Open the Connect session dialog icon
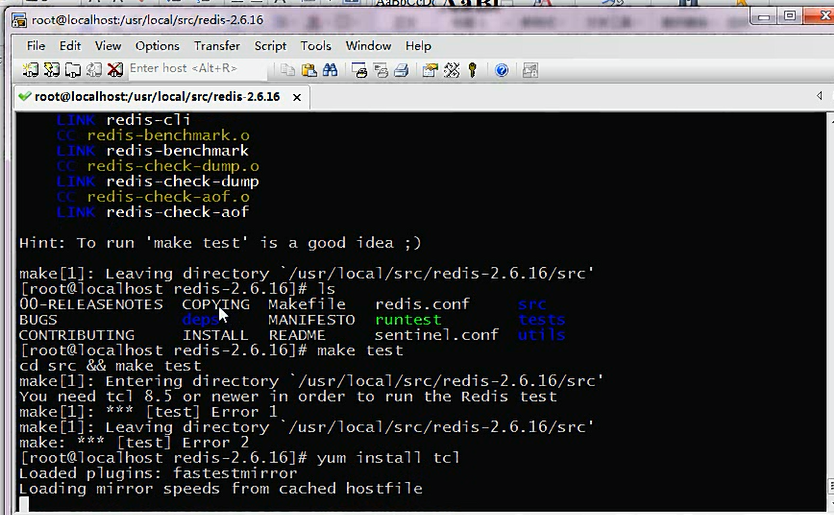 (30, 70)
